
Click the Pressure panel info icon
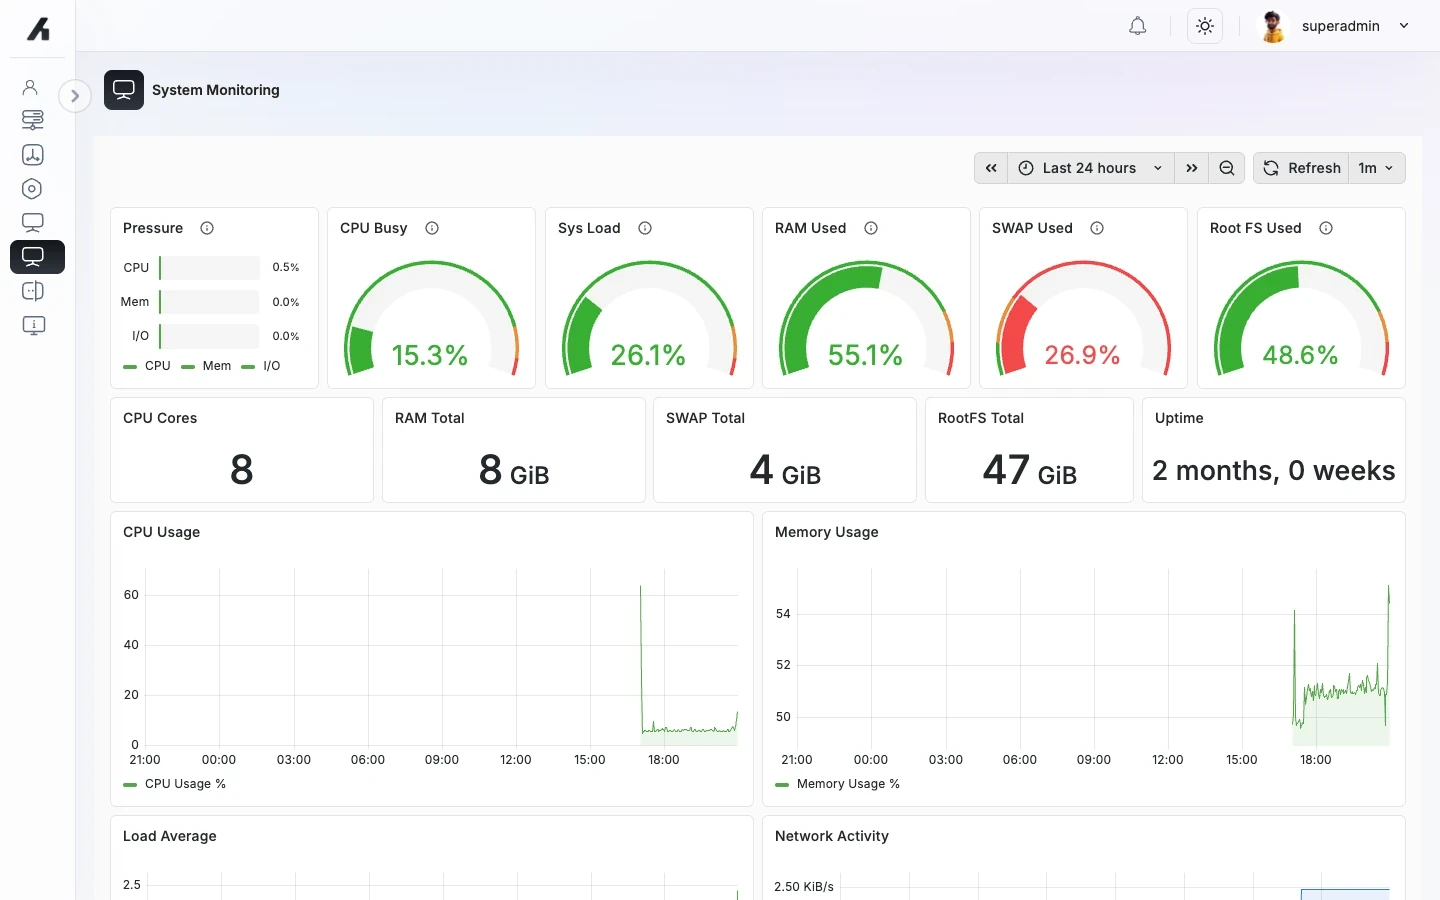[207, 228]
